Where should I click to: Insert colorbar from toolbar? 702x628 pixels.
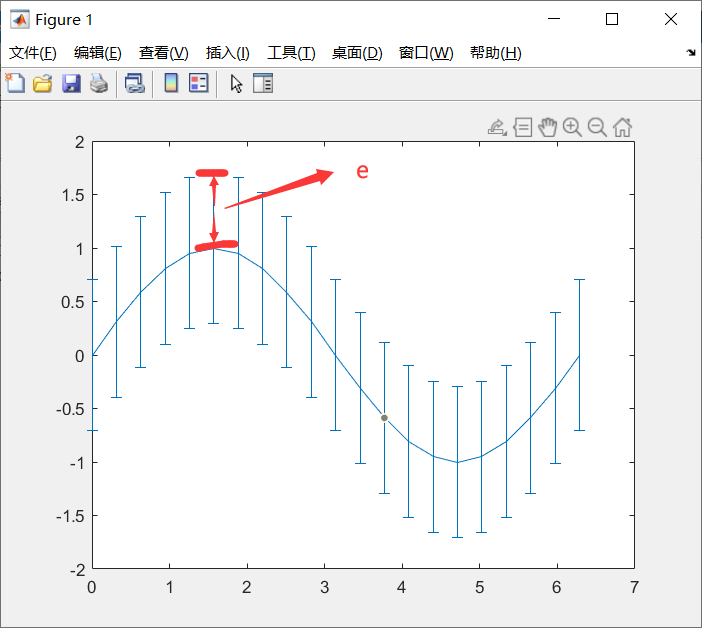(x=171, y=83)
